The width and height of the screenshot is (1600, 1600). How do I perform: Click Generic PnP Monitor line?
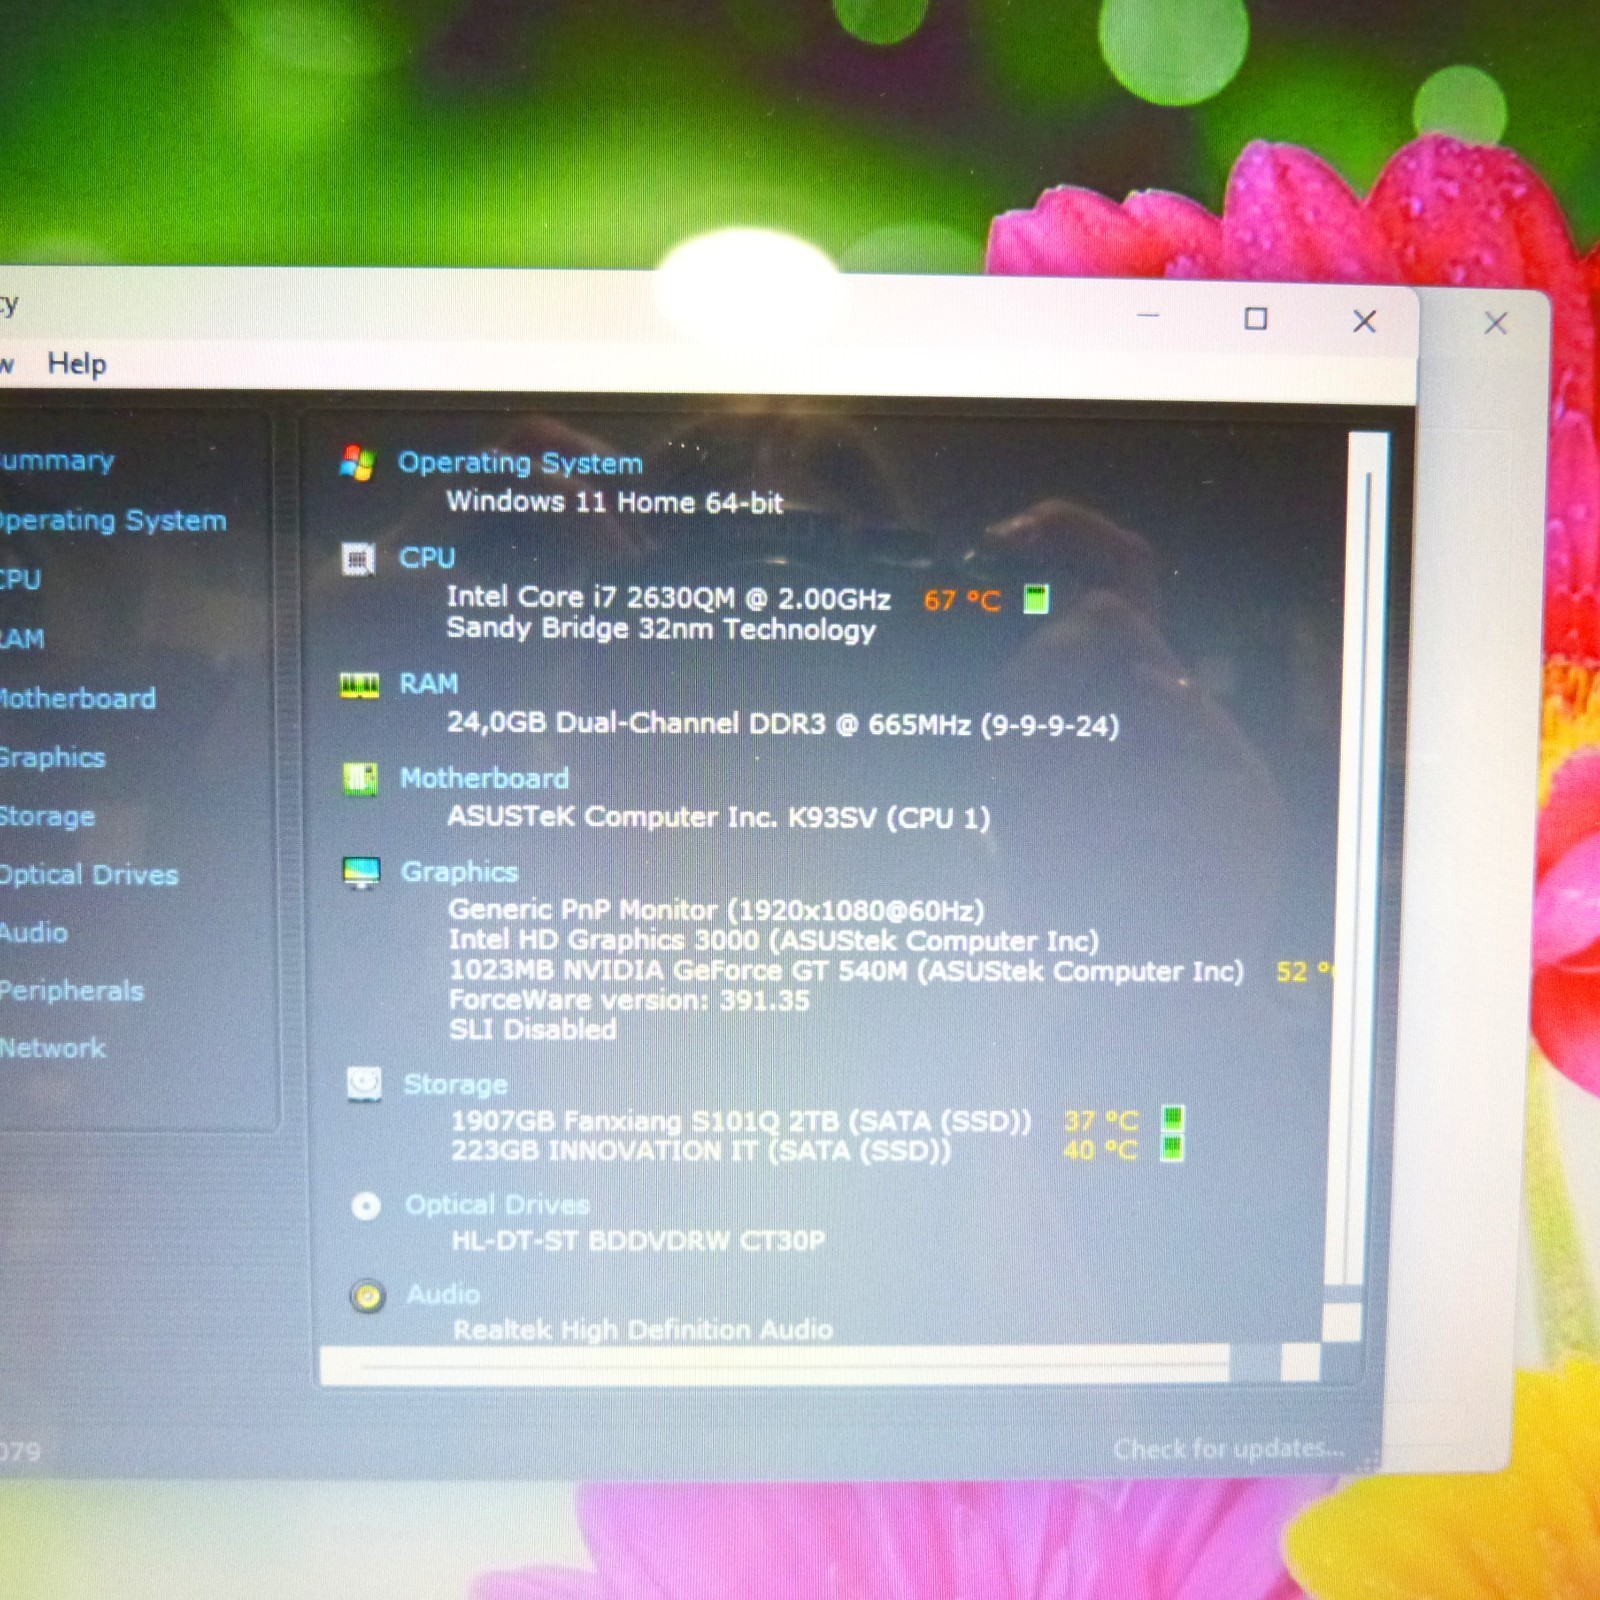[717, 910]
